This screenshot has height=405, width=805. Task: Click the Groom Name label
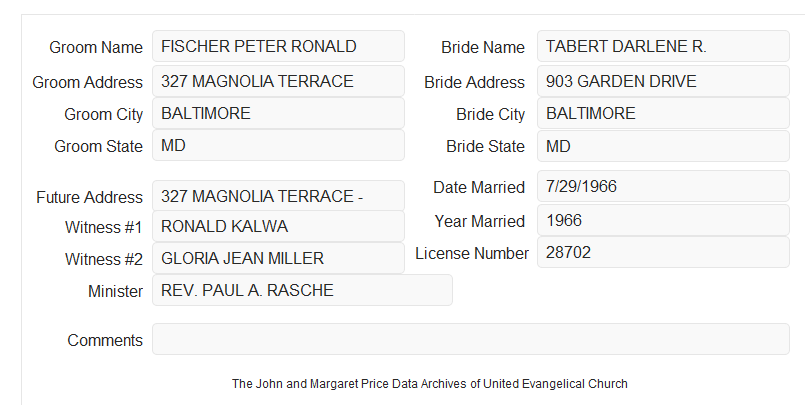click(x=96, y=47)
